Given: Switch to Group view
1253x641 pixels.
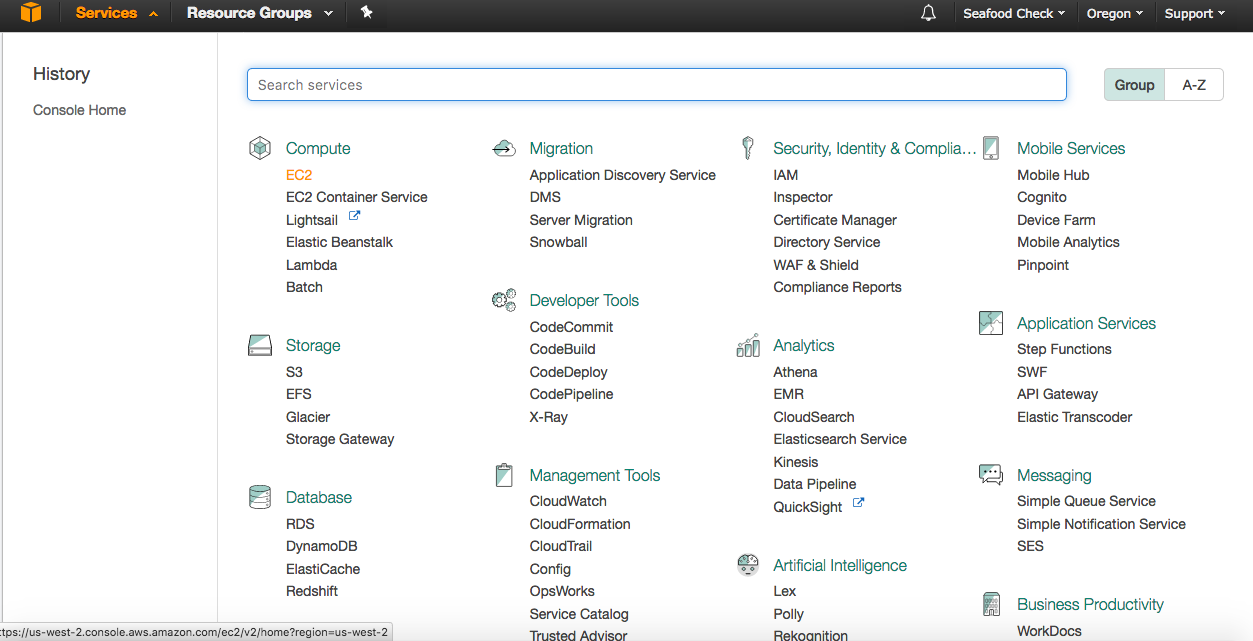Looking at the screenshot, I should point(1134,85).
